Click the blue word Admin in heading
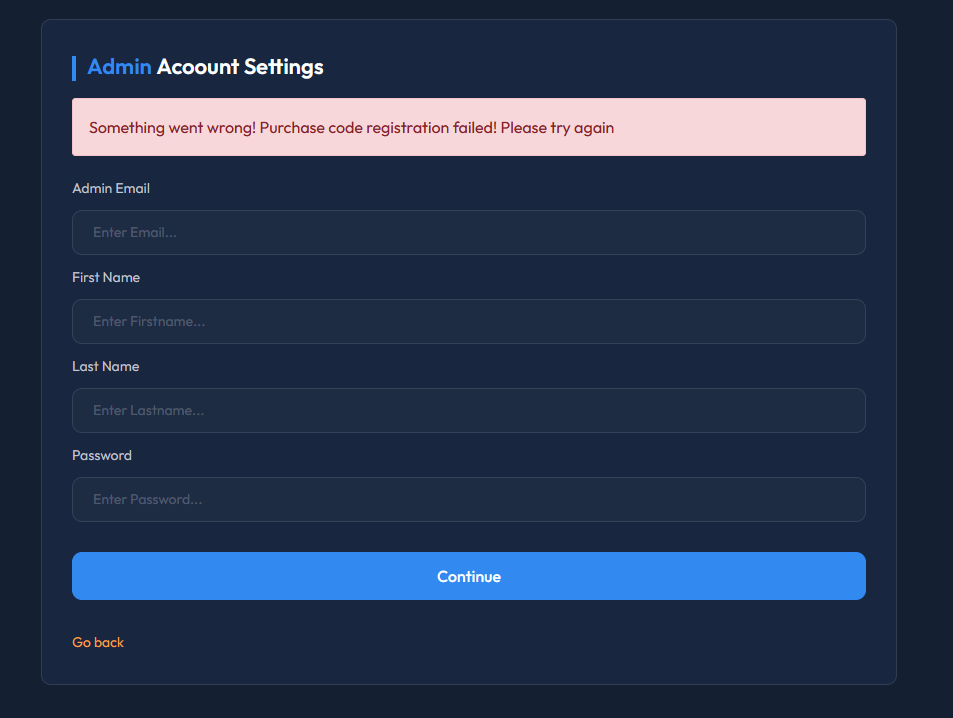This screenshot has height=718, width=953. tap(119, 67)
